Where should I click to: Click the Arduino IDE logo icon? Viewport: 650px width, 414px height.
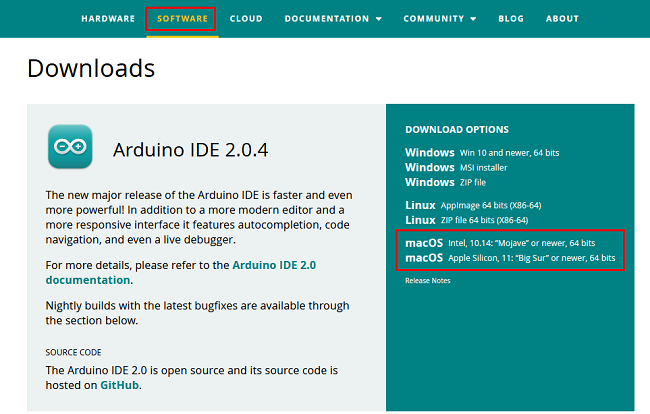pyautogui.click(x=71, y=146)
